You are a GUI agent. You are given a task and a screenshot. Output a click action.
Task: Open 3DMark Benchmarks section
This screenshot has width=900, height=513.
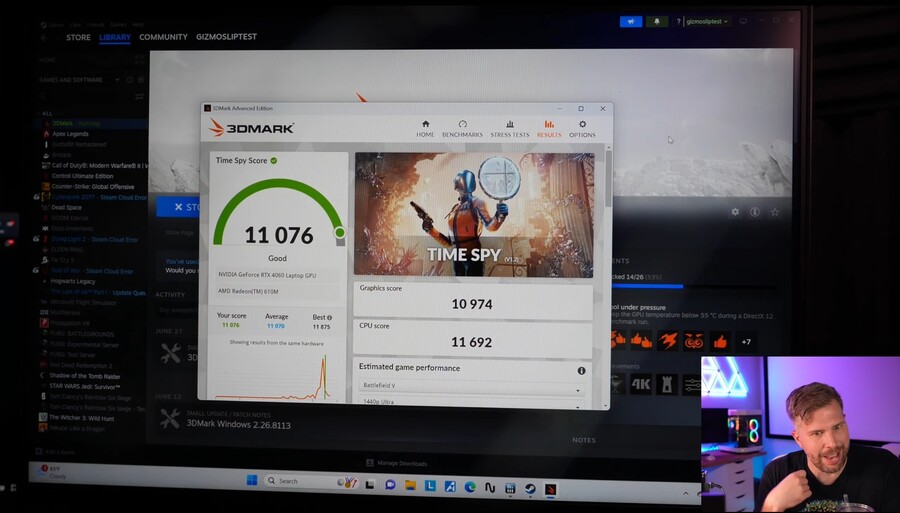point(462,129)
